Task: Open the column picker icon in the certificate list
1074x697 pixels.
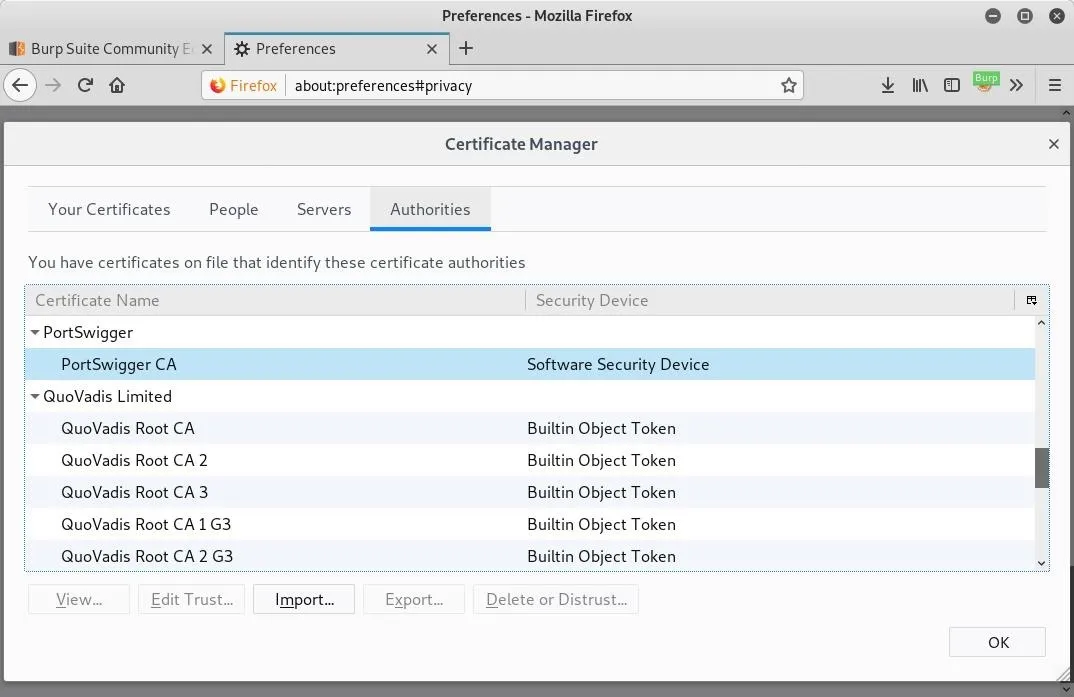Action: click(1032, 300)
